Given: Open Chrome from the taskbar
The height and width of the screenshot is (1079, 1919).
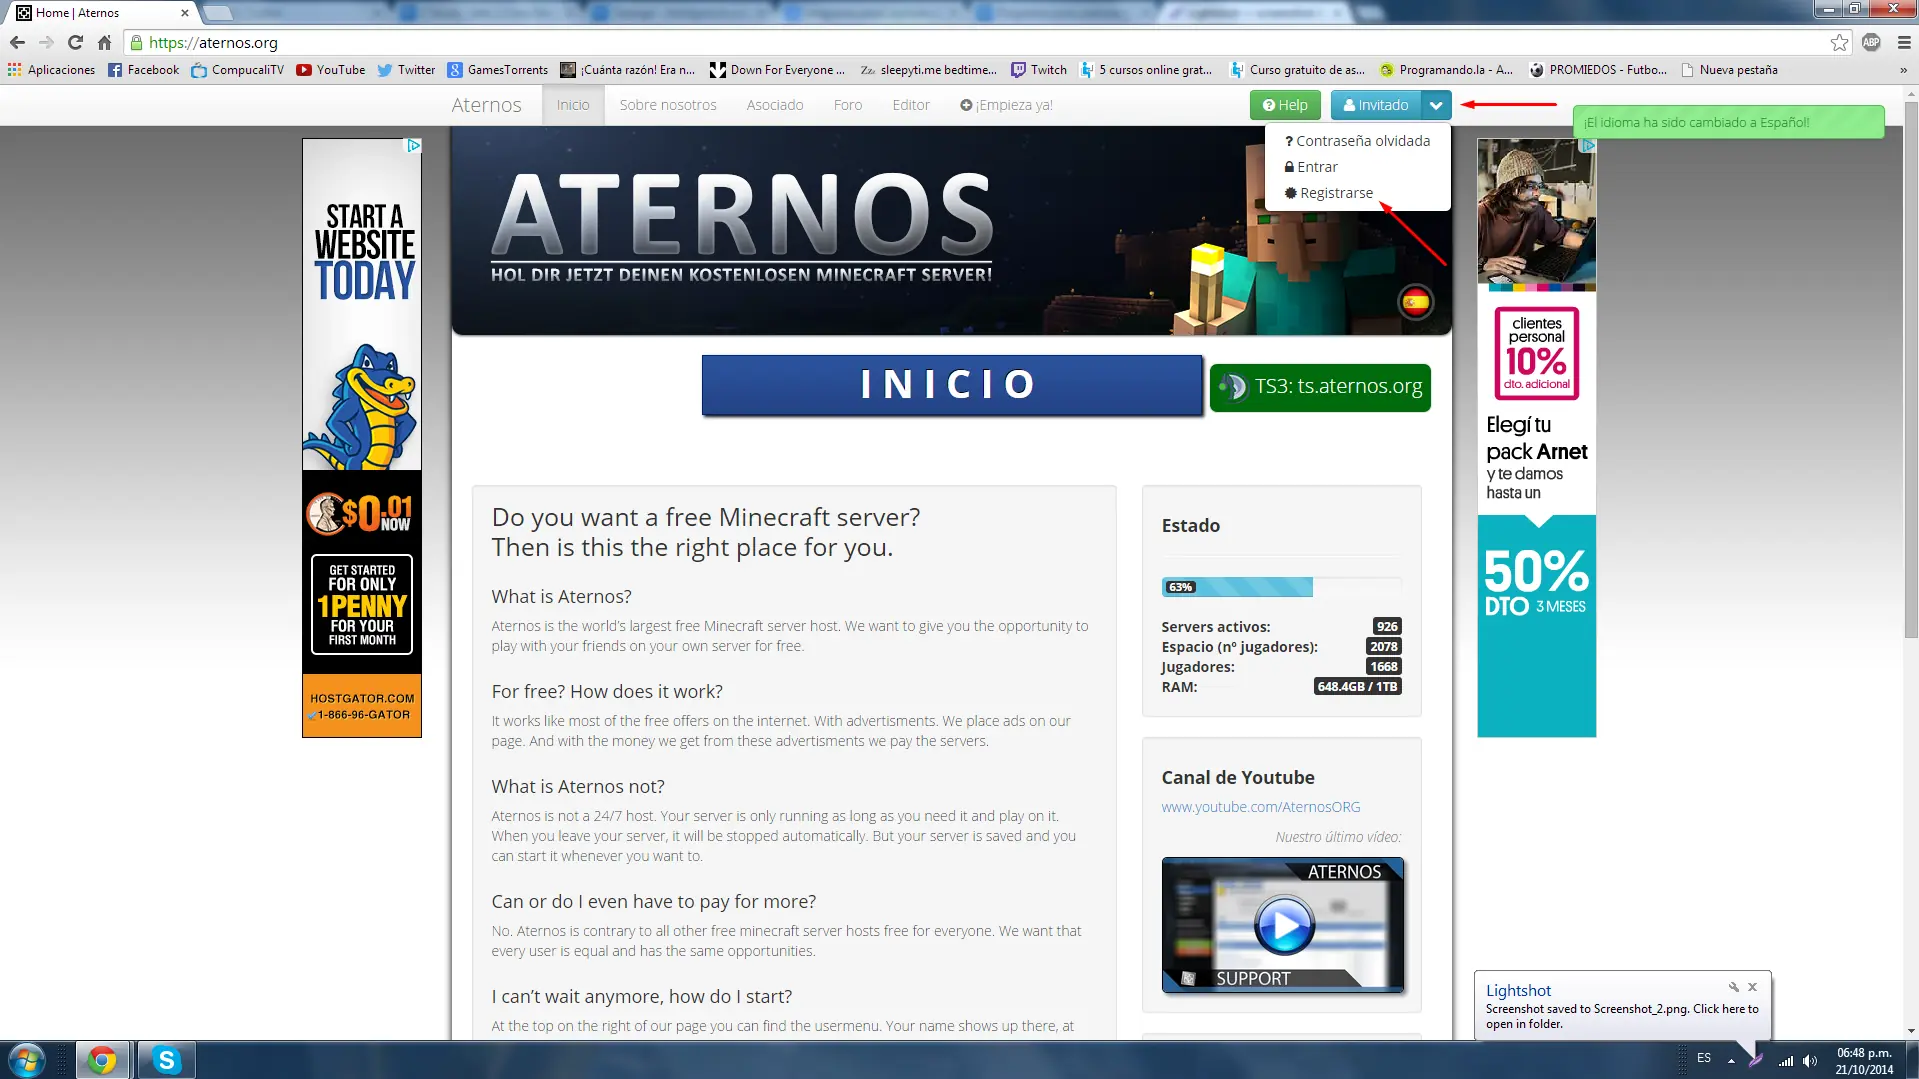Looking at the screenshot, I should point(101,1060).
